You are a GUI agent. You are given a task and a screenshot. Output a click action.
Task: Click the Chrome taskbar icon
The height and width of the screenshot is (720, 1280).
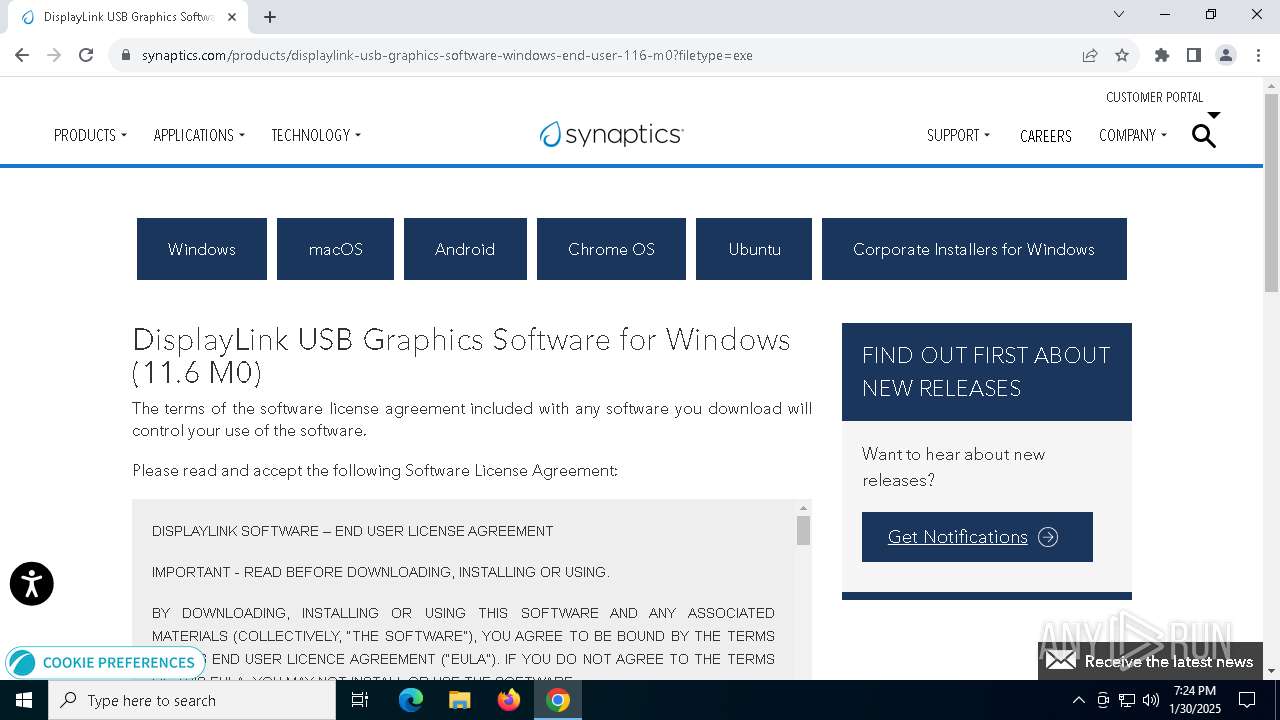coord(558,700)
